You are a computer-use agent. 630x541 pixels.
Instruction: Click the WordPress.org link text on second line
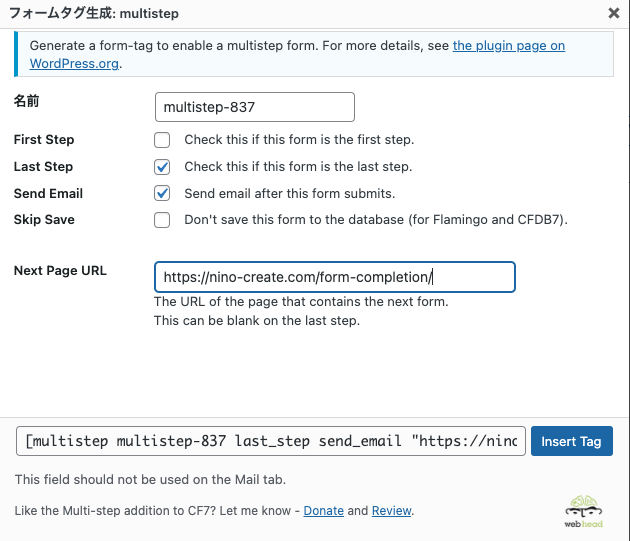coord(74,64)
